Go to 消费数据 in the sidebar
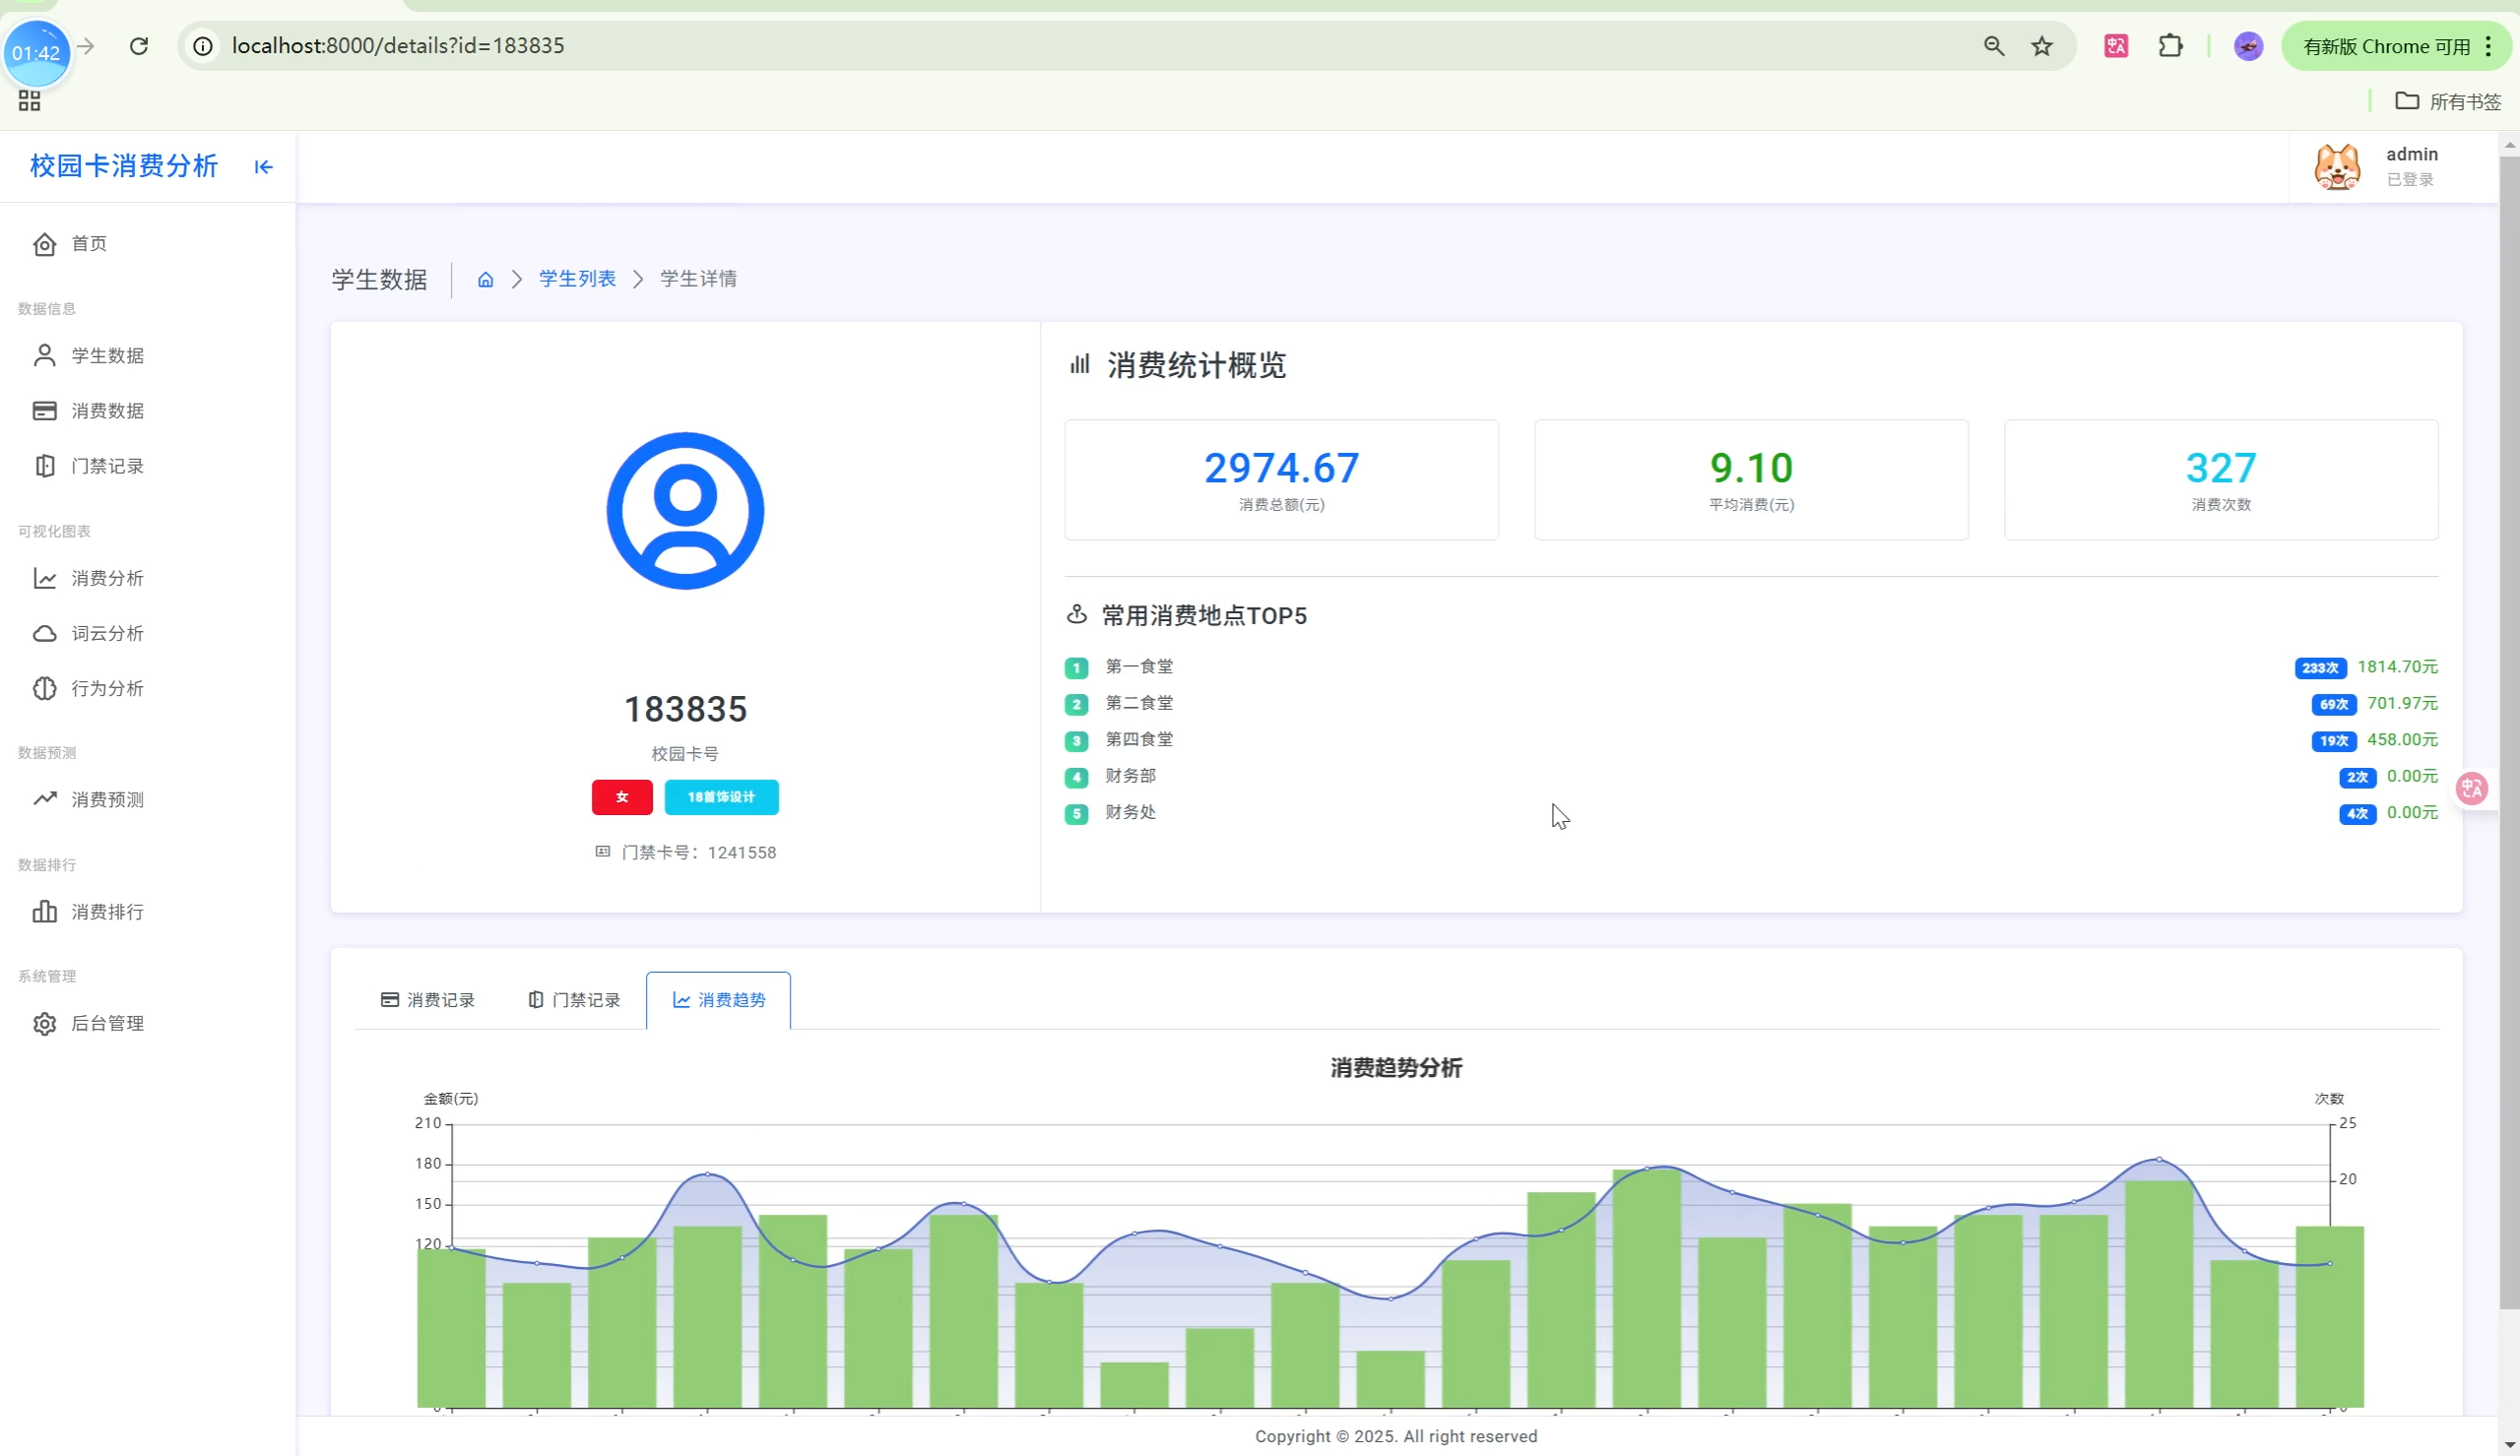This screenshot has height=1456, width=2520. point(107,411)
